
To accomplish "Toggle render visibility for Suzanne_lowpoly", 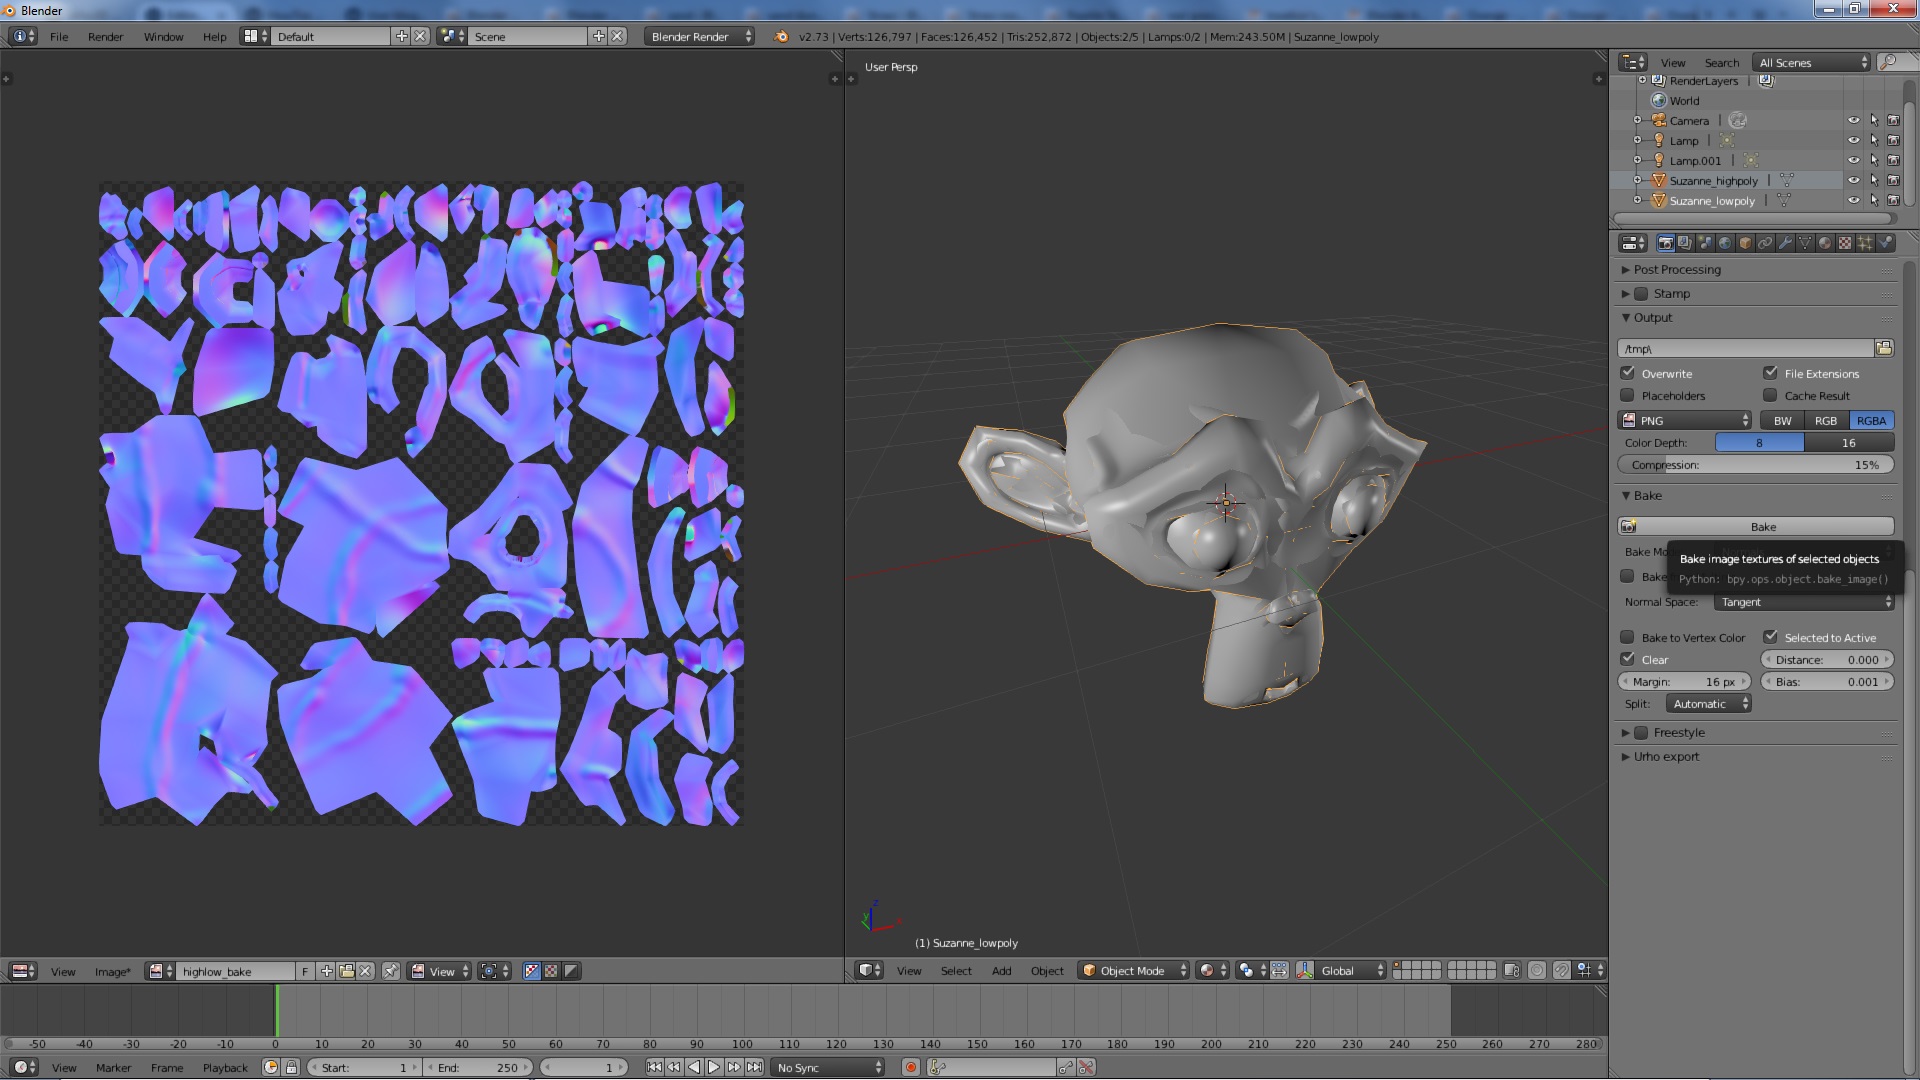I will click(x=1893, y=201).
